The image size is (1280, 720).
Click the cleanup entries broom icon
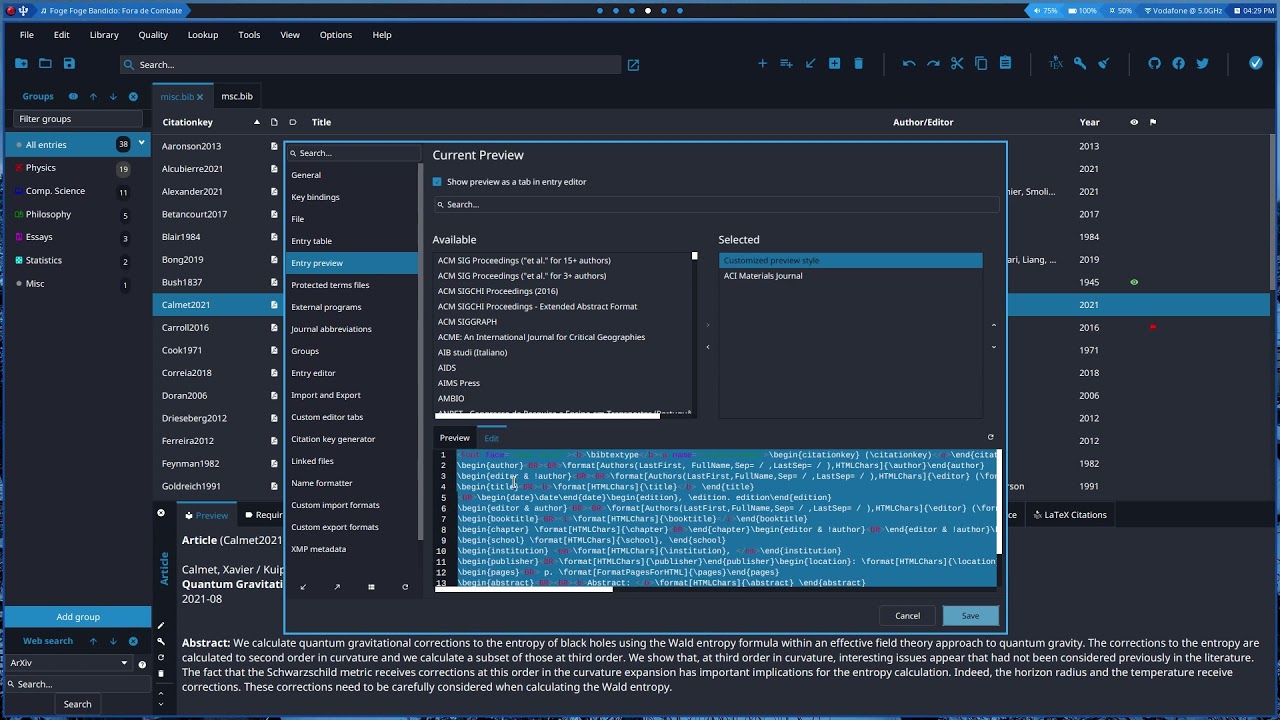click(1104, 64)
